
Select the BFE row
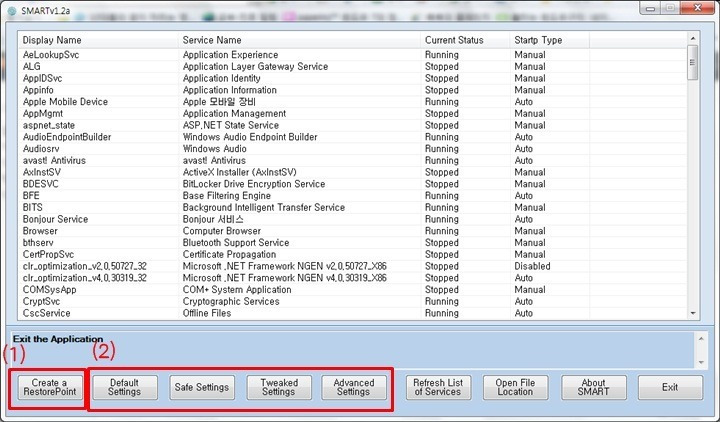coord(352,196)
